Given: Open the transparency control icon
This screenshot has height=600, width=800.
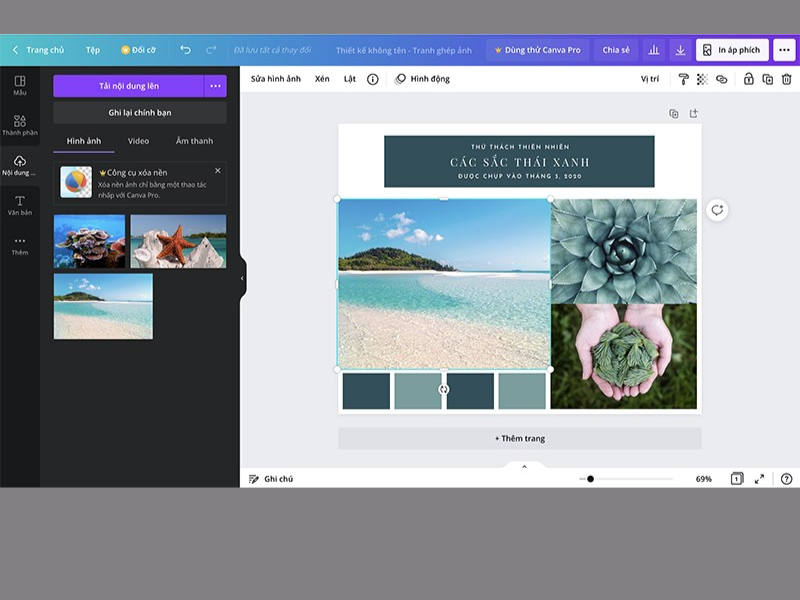Looking at the screenshot, I should click(x=701, y=80).
